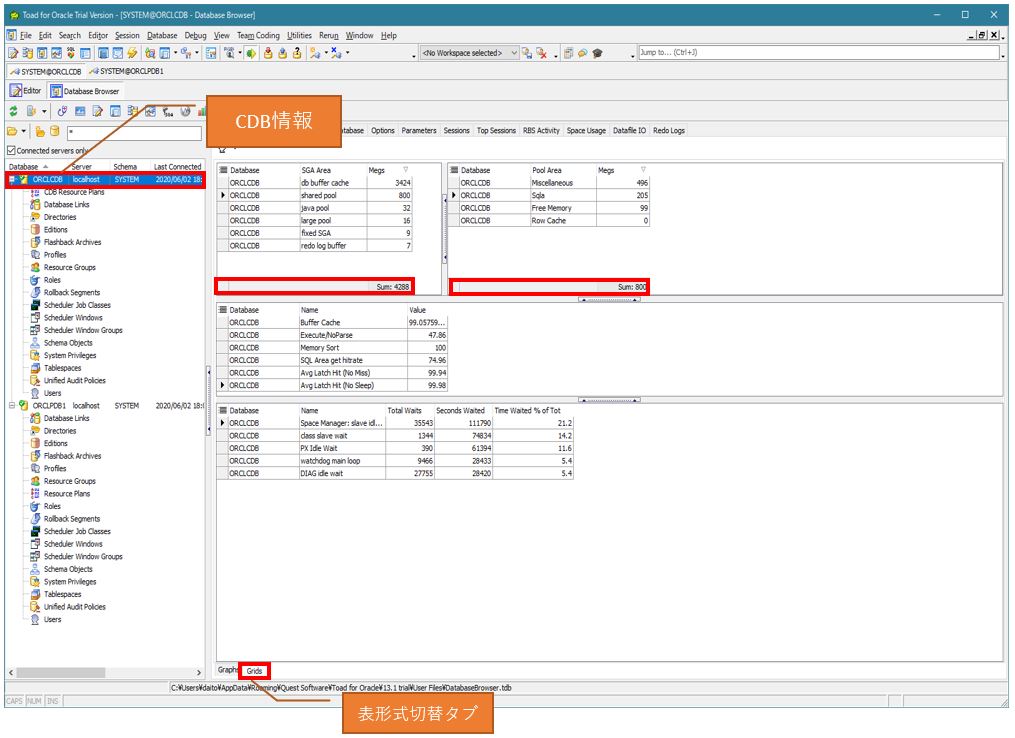Open dropdown arrow next to the folder icon

tap(24, 131)
